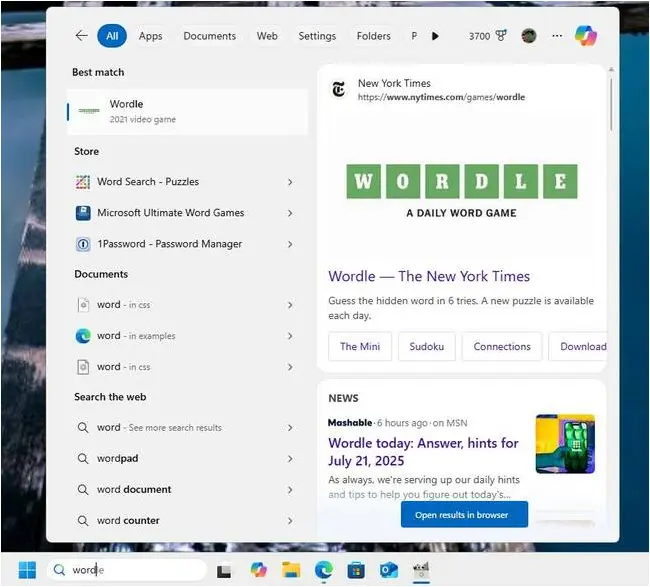Open the three-dot more options menu
Viewport: 650px width, 587px height.
coord(557,36)
